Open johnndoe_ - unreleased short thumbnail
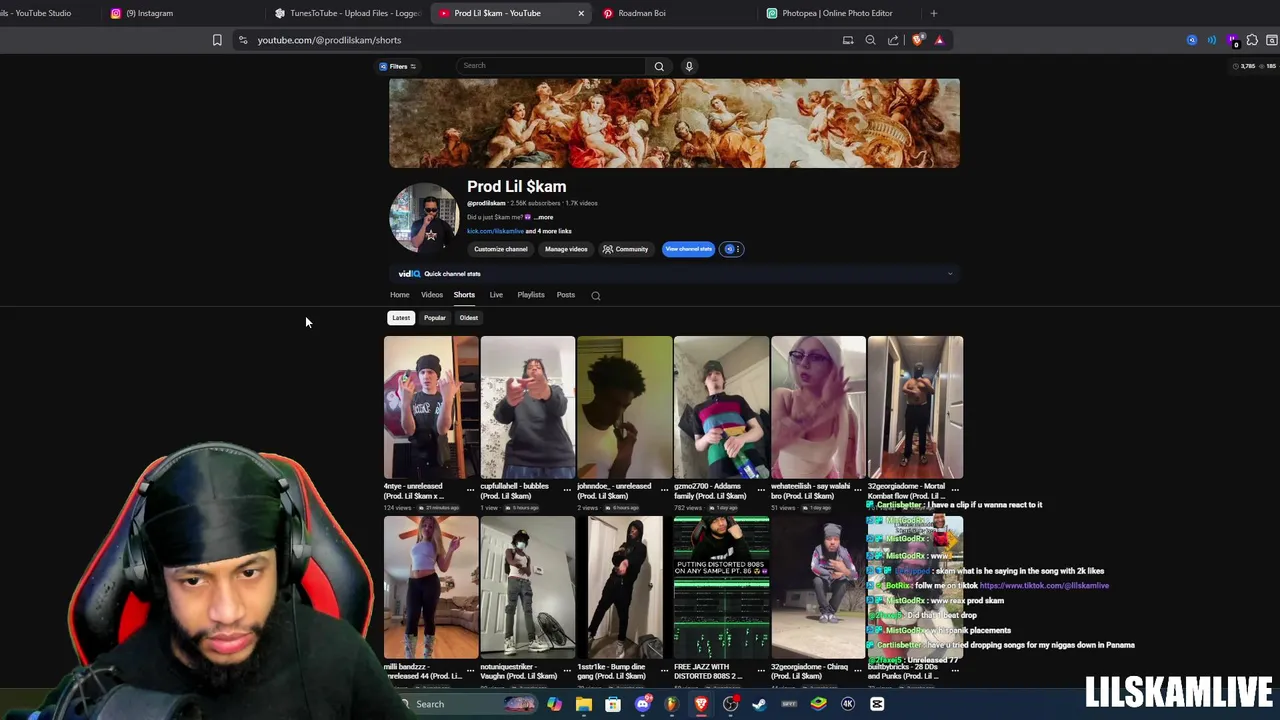 625,407
